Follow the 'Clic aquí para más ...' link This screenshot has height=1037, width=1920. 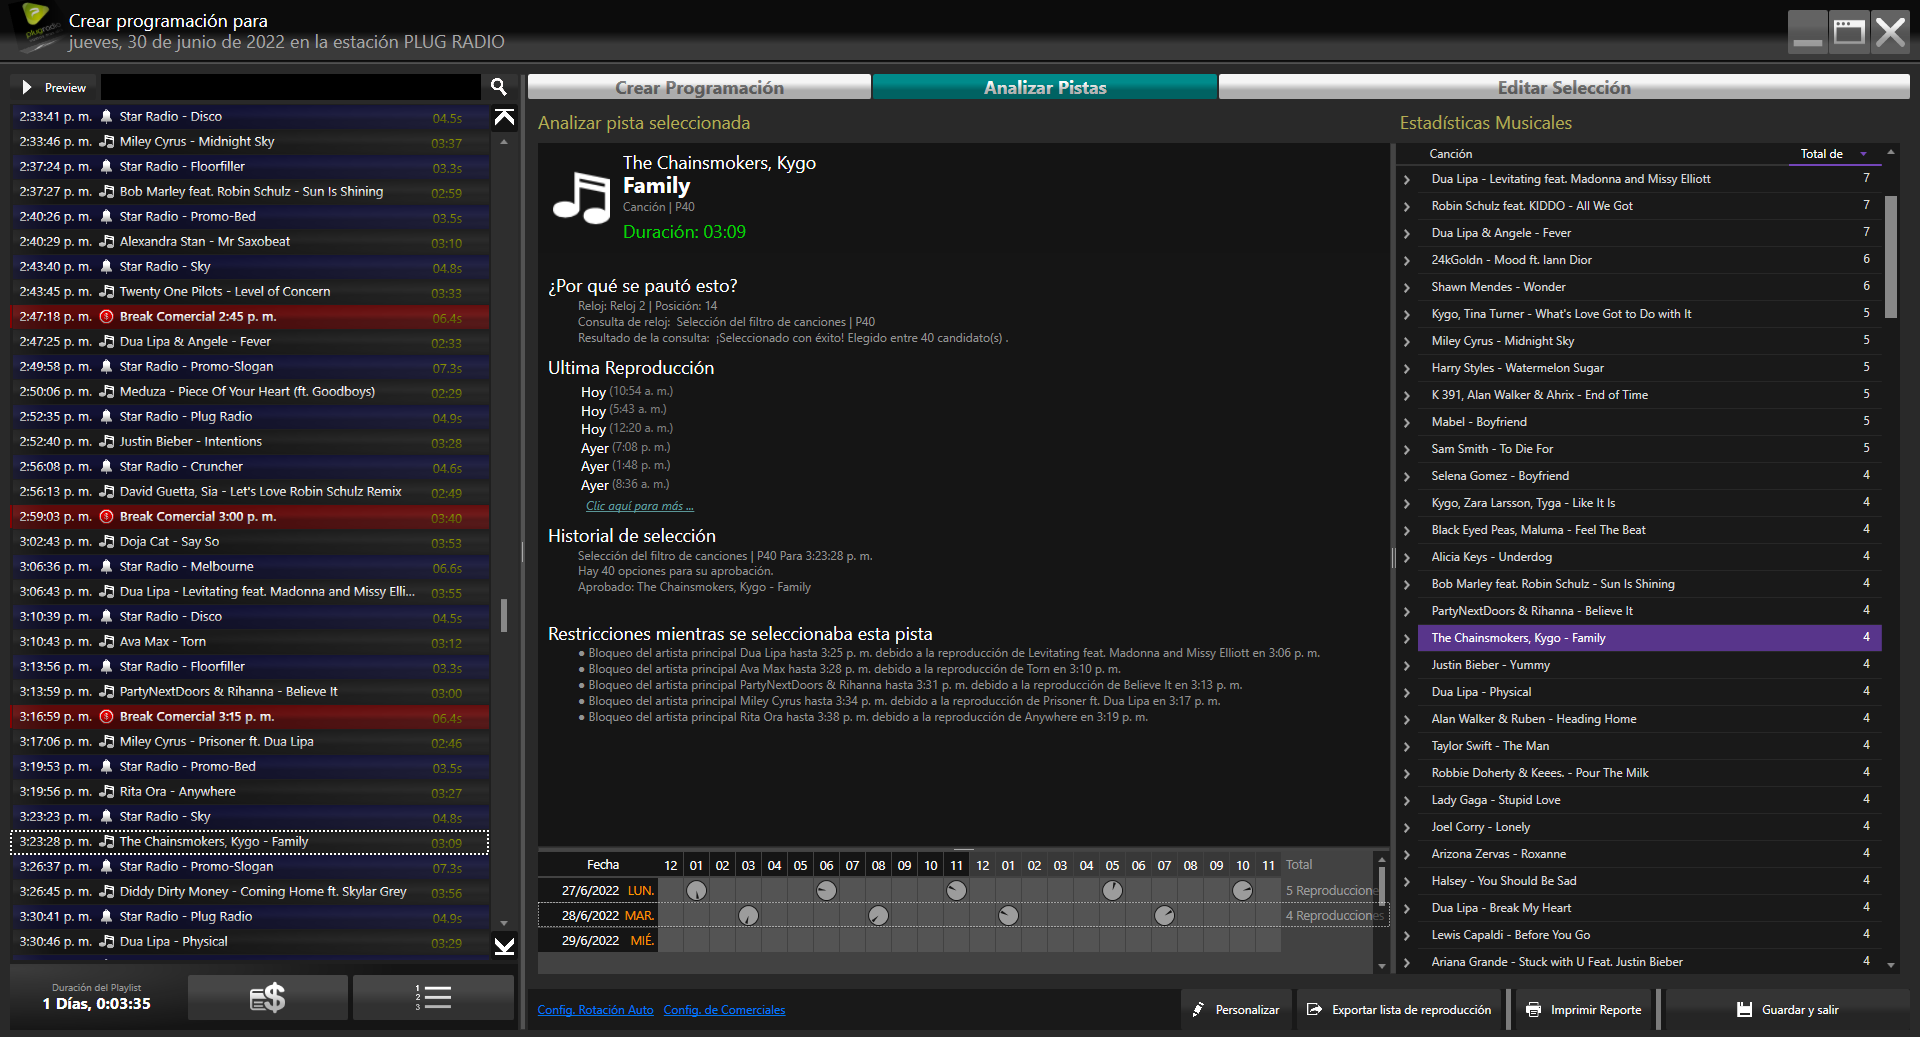point(639,506)
